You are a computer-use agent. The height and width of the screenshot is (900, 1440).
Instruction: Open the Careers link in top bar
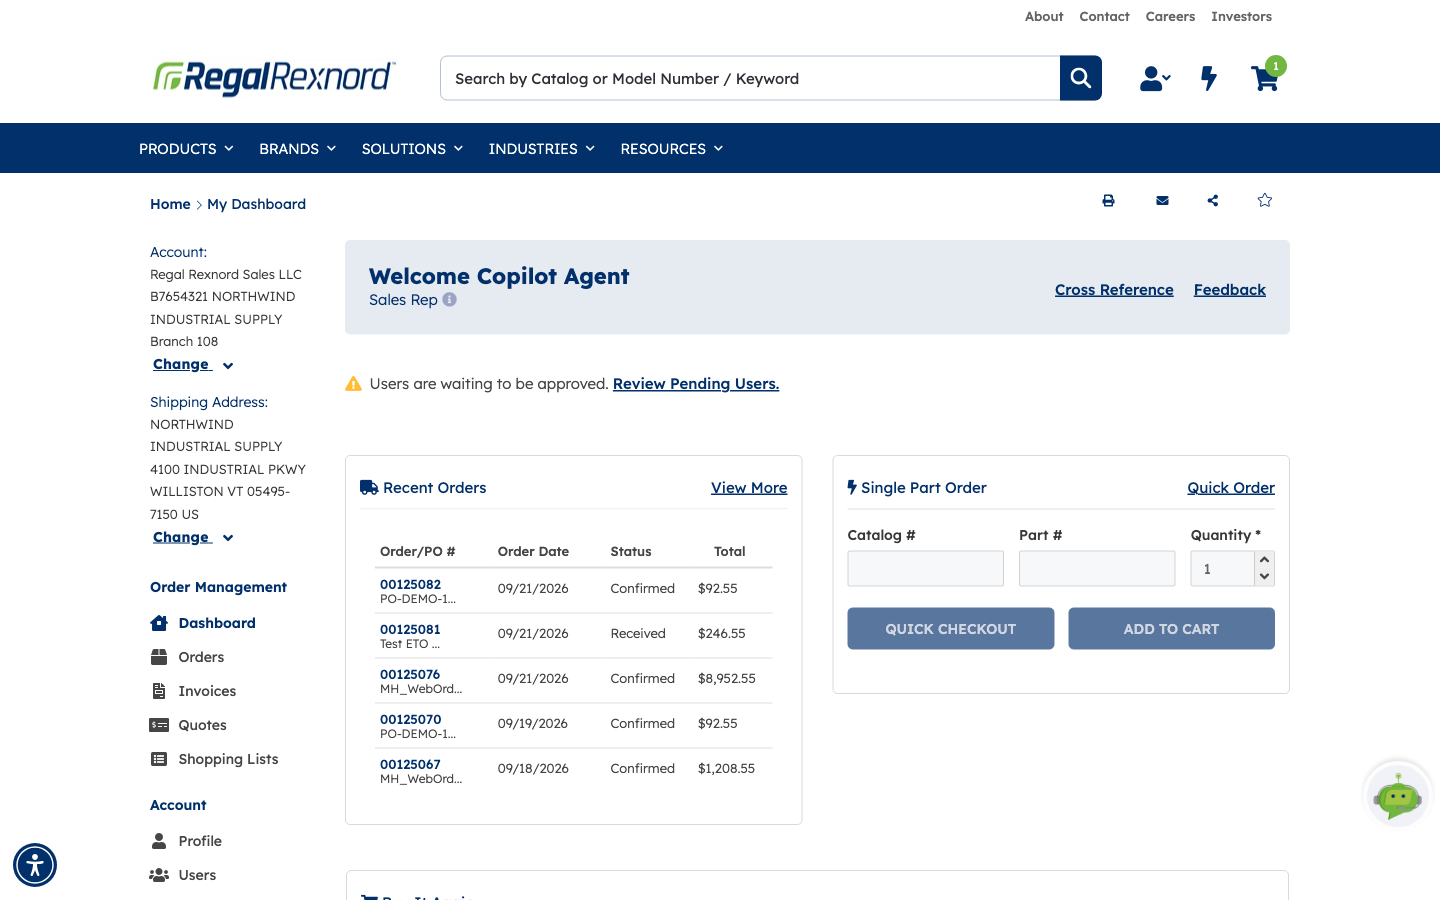[x=1170, y=16]
